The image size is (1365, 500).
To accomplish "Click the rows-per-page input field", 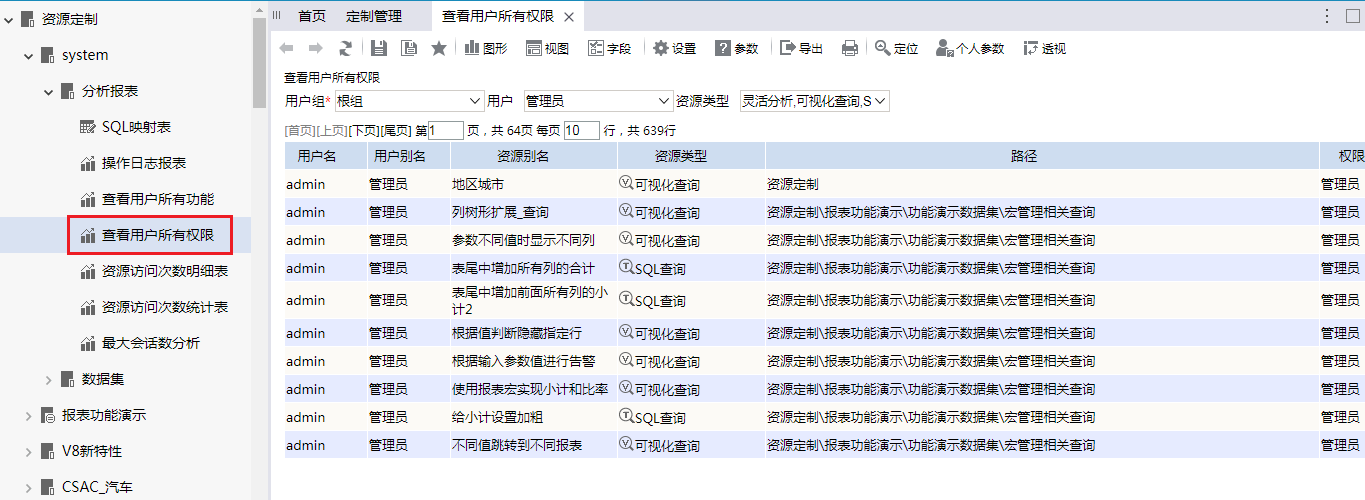I will pos(582,130).
